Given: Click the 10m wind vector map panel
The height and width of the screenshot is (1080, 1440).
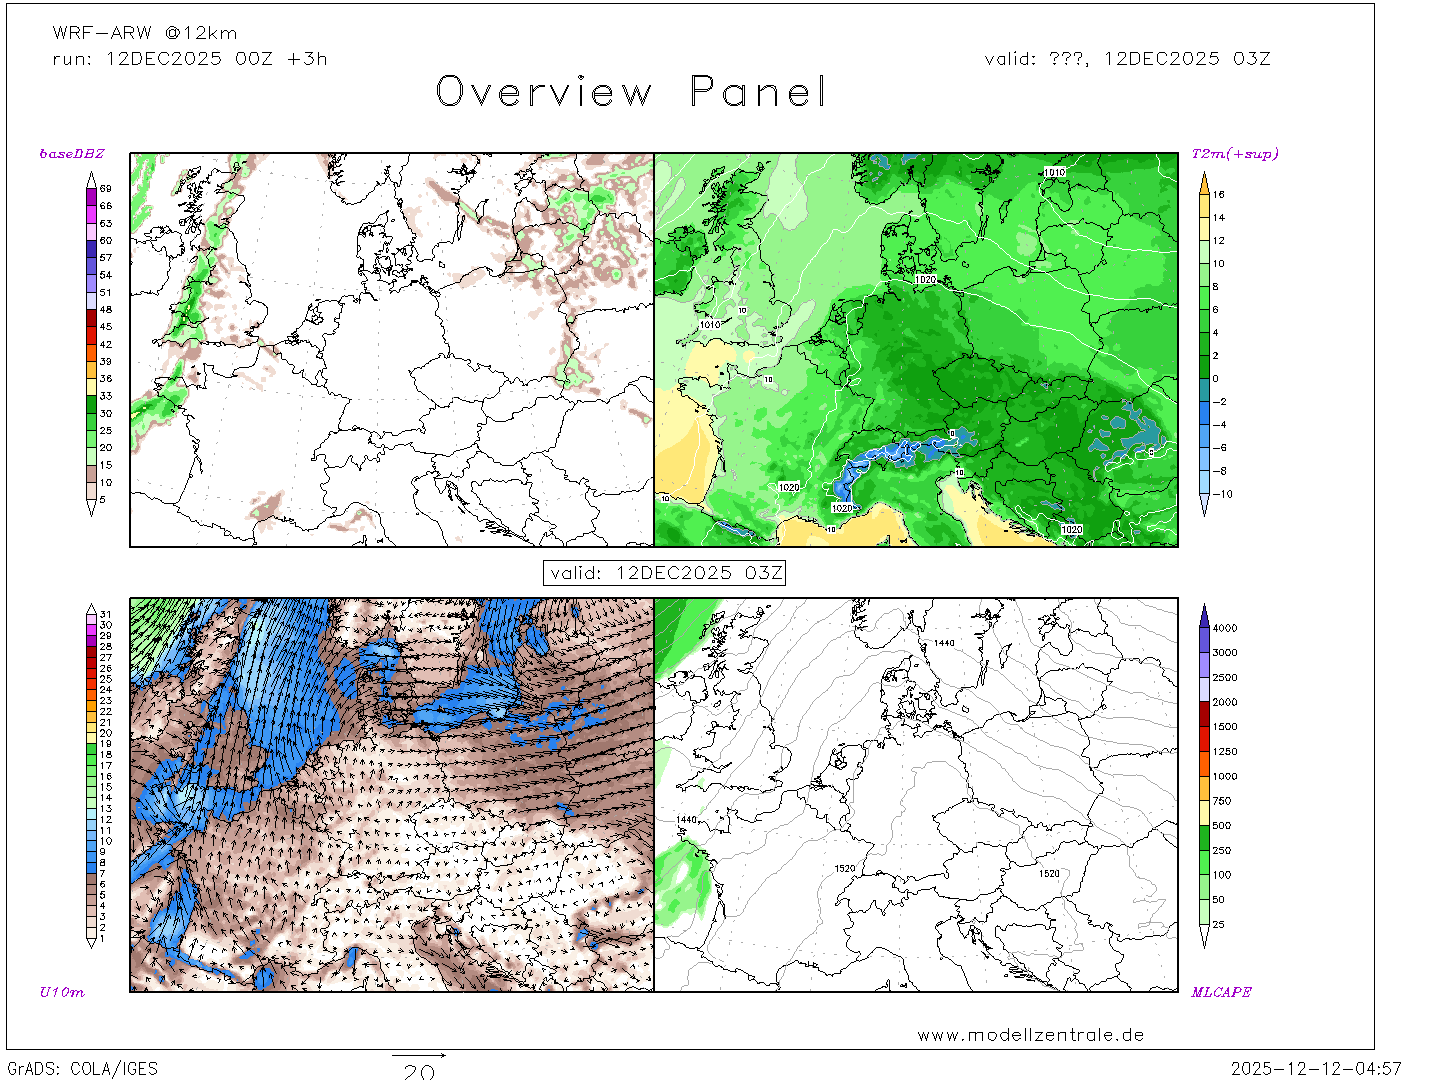Looking at the screenshot, I should pyautogui.click(x=392, y=795).
